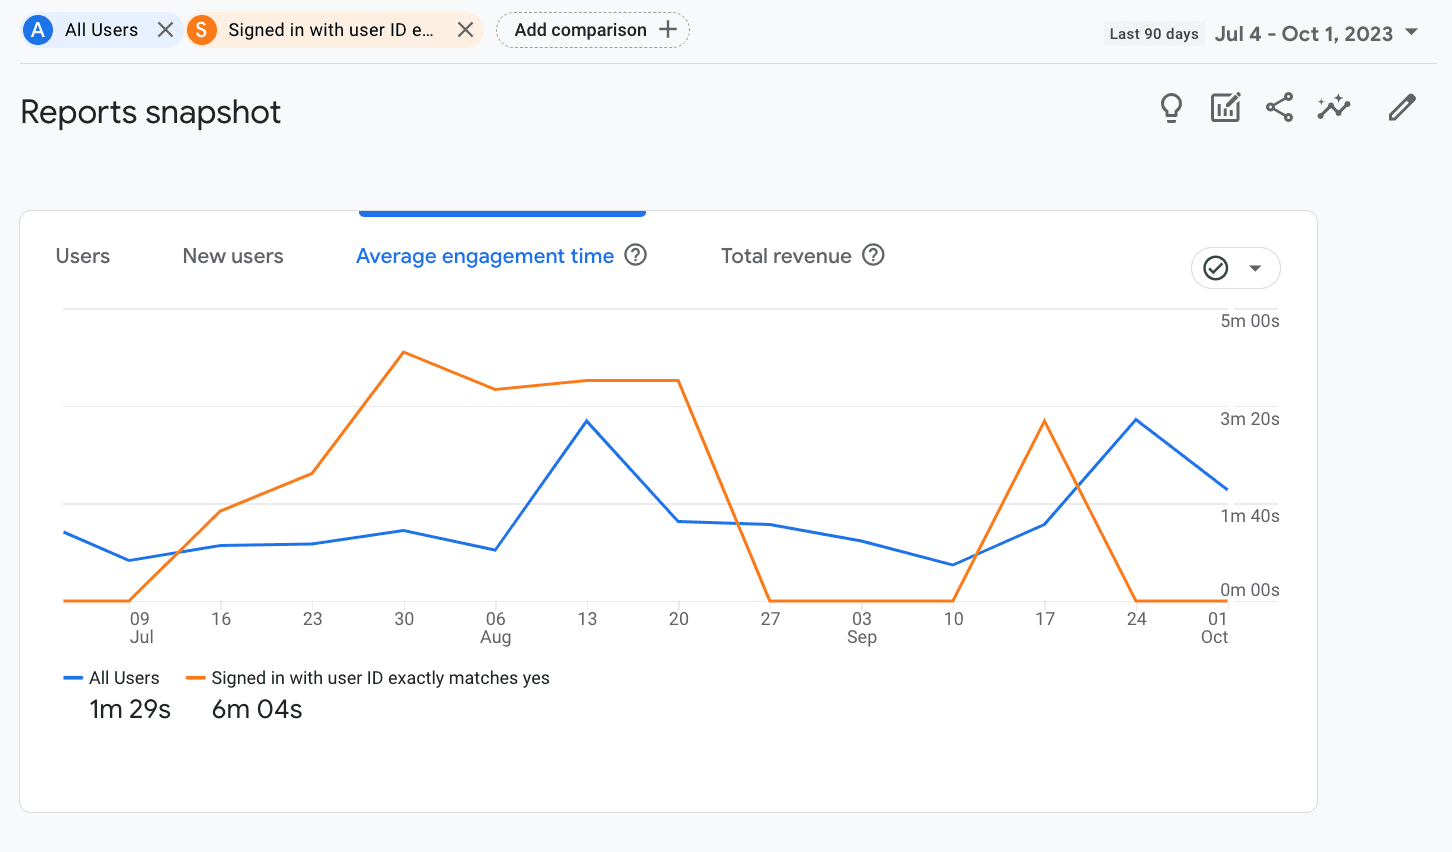Click the 1m 40s axis label

pyautogui.click(x=1250, y=516)
